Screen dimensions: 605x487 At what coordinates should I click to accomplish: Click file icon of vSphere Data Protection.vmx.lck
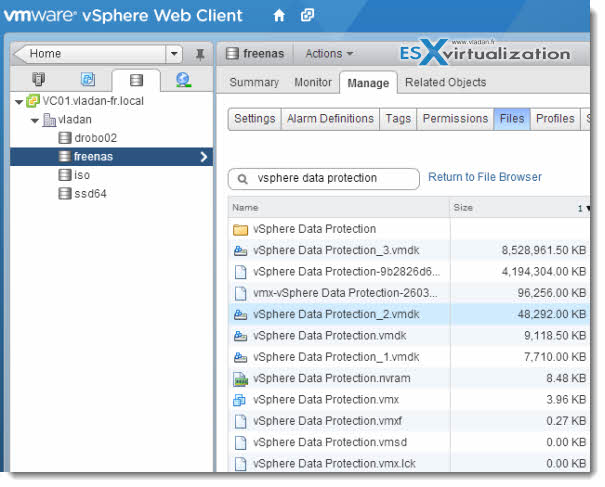tap(240, 464)
